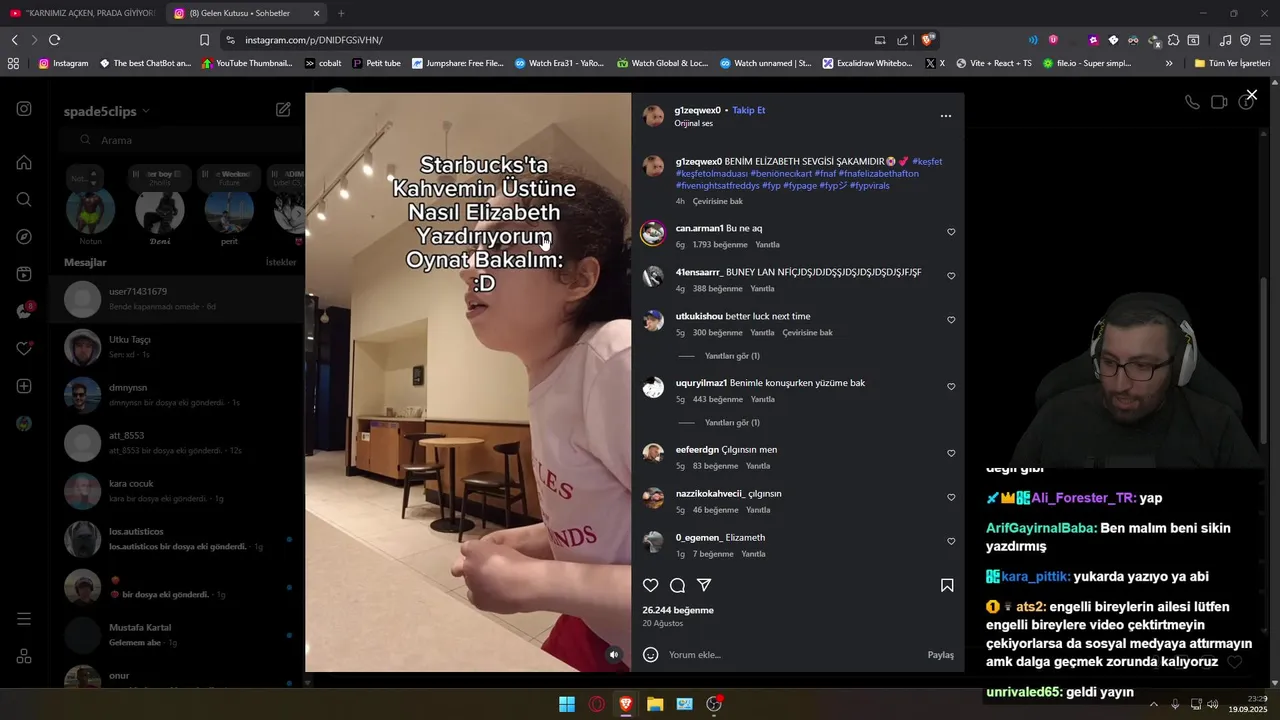Open Notifications heart in sidebar
This screenshot has width=1280, height=720.
coord(24,349)
